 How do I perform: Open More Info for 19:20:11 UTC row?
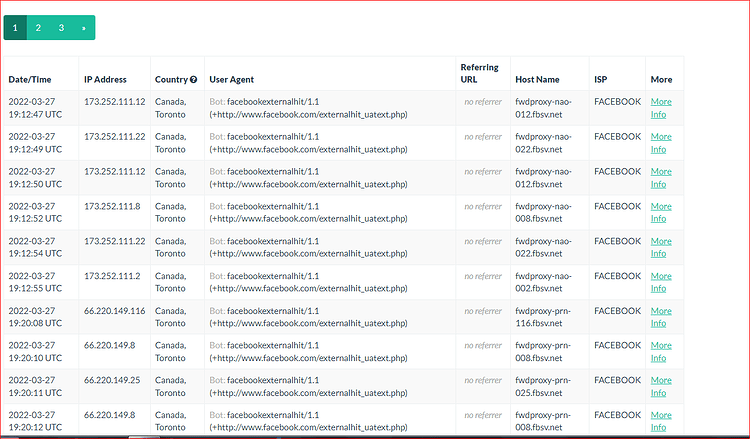pyautogui.click(x=661, y=386)
